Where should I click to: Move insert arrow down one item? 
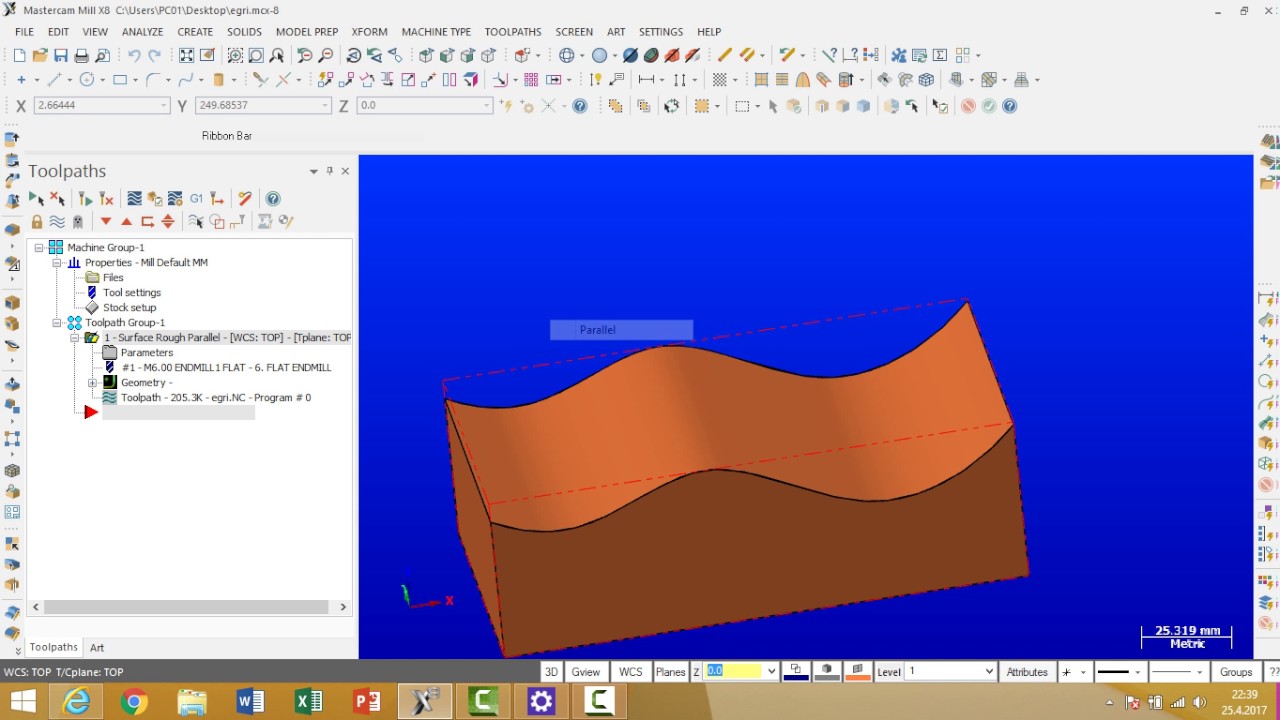pos(106,221)
